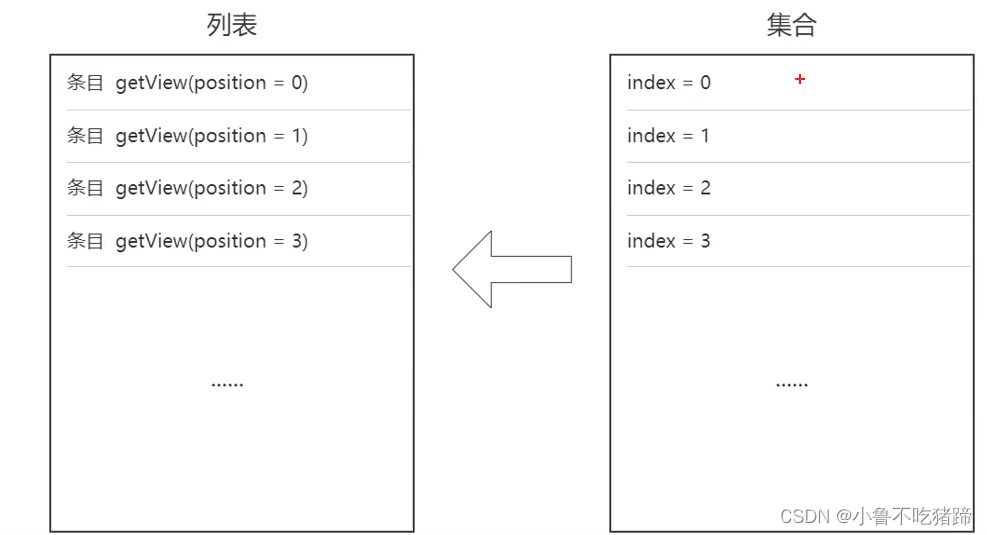Select the index = 1 entry
The image size is (987, 535).
coord(668,136)
